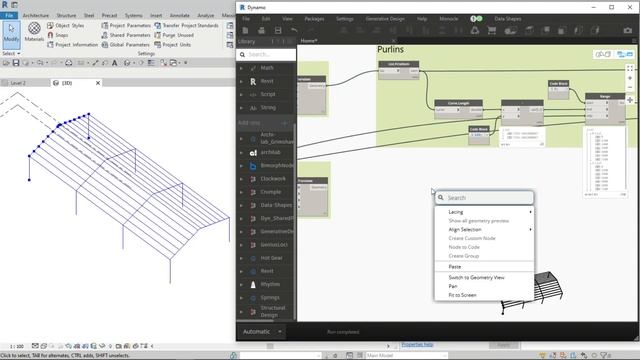The width and height of the screenshot is (640, 360).
Task: Close the {3D} view tab
Action: tap(98, 83)
